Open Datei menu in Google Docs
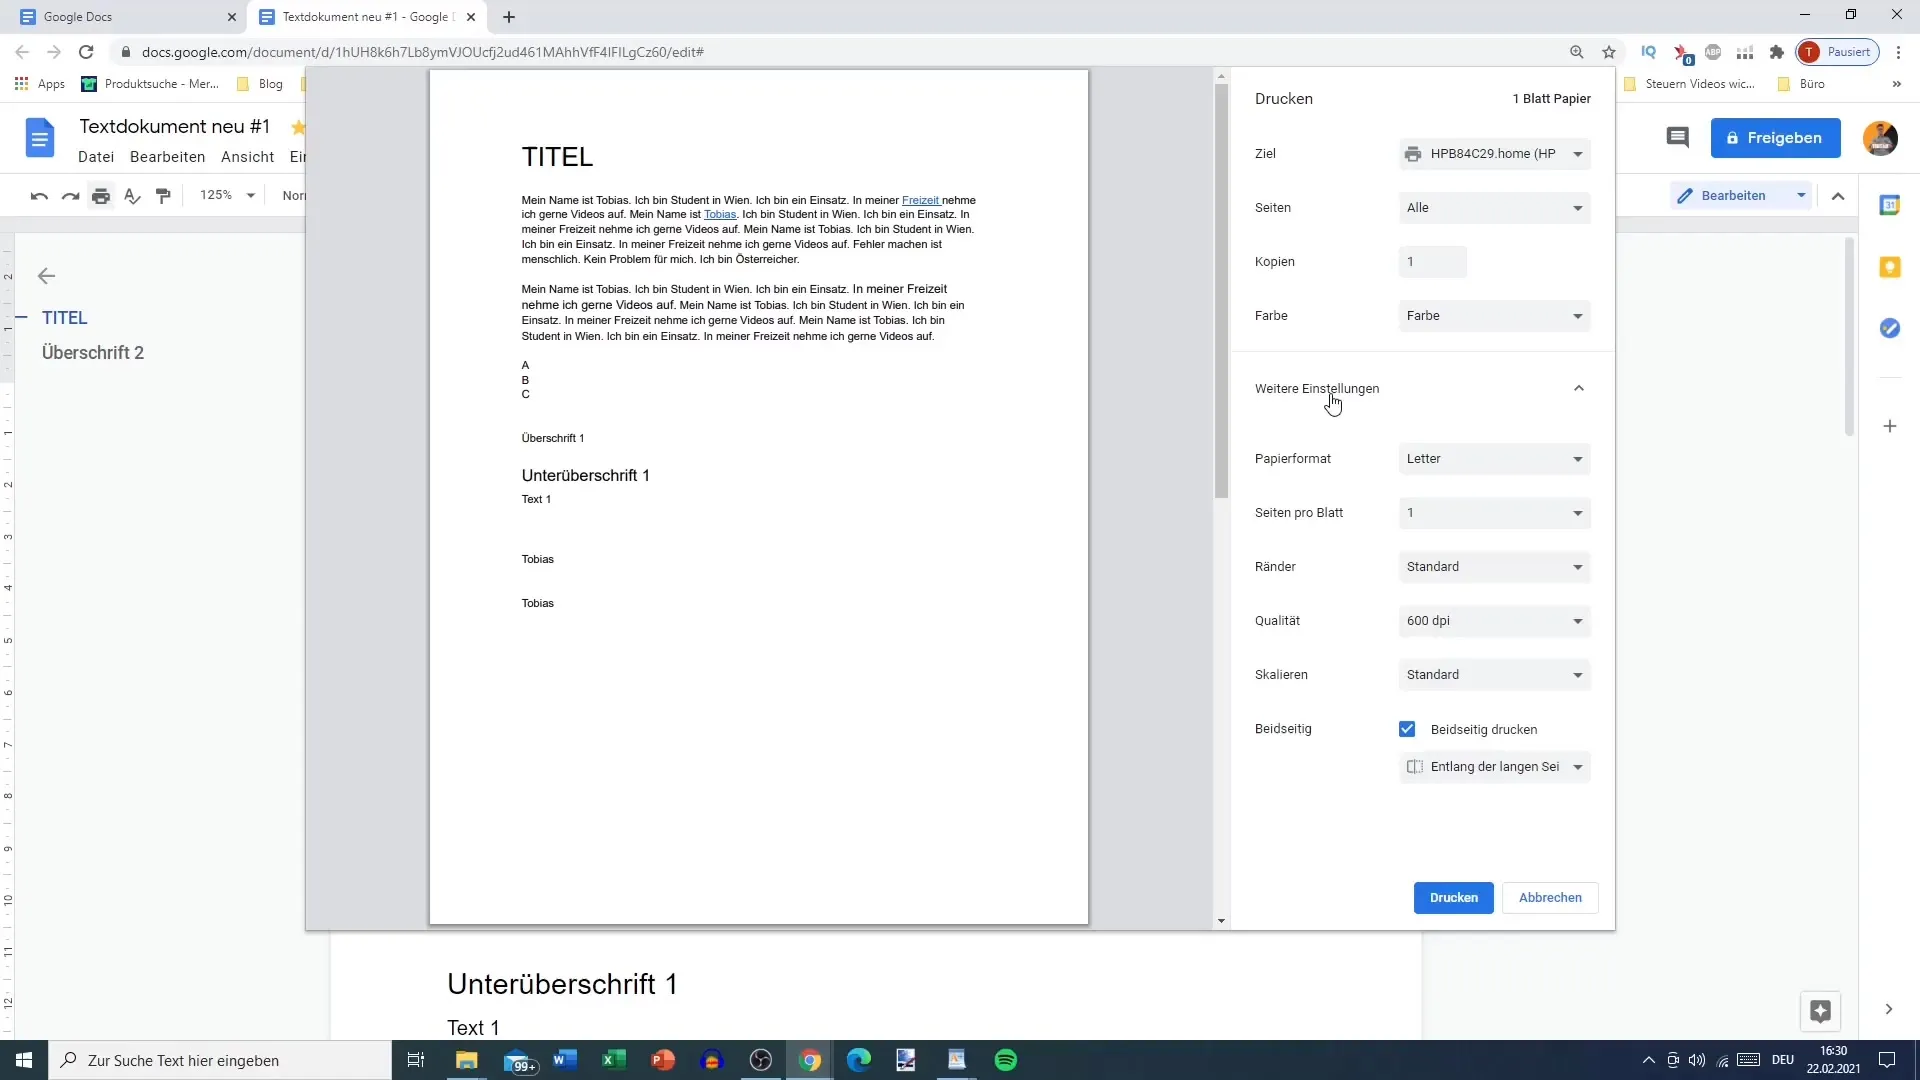 coord(96,157)
